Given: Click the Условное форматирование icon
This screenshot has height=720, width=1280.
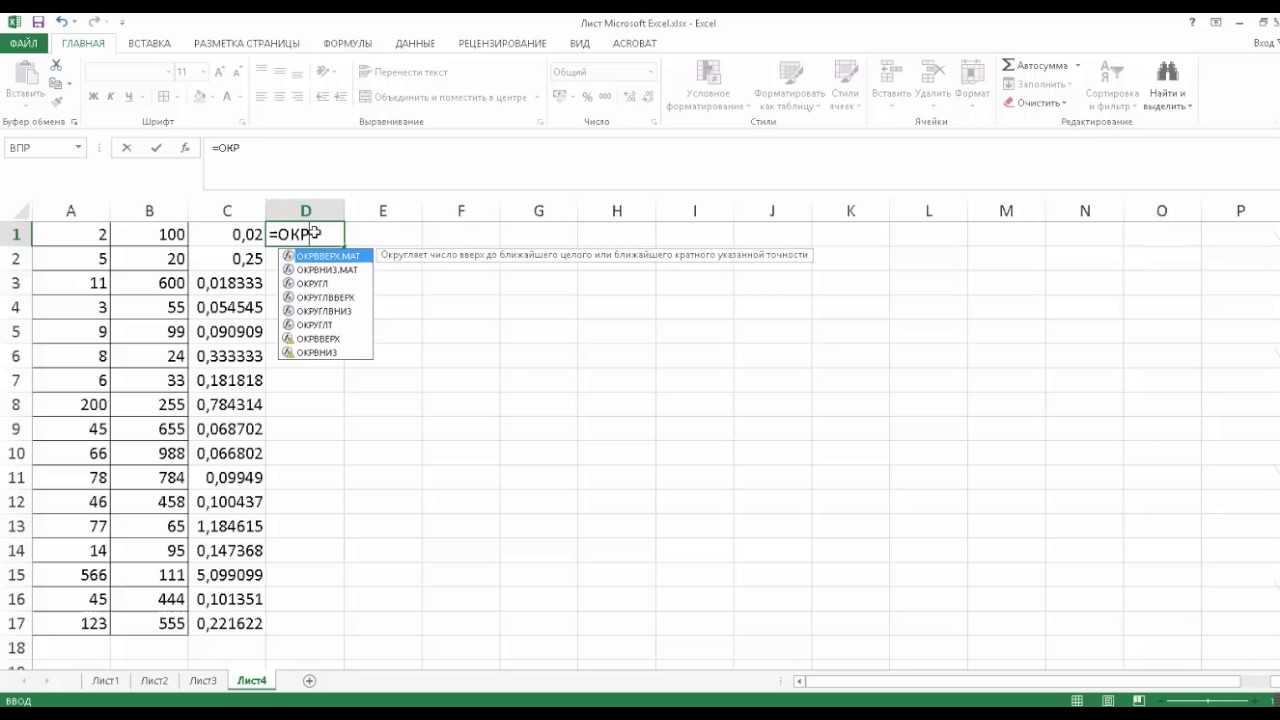Looking at the screenshot, I should coord(708,72).
